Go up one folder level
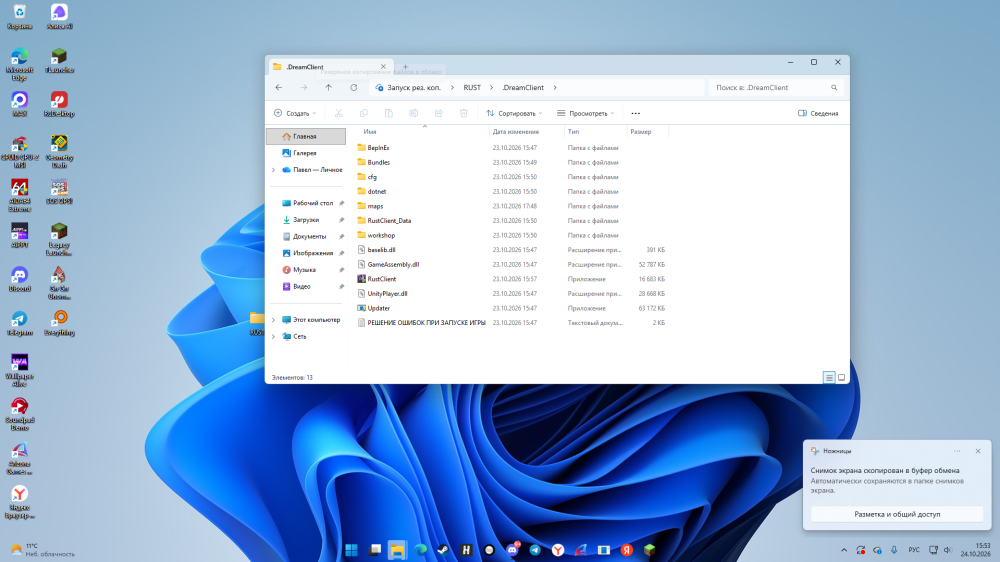 [328, 87]
